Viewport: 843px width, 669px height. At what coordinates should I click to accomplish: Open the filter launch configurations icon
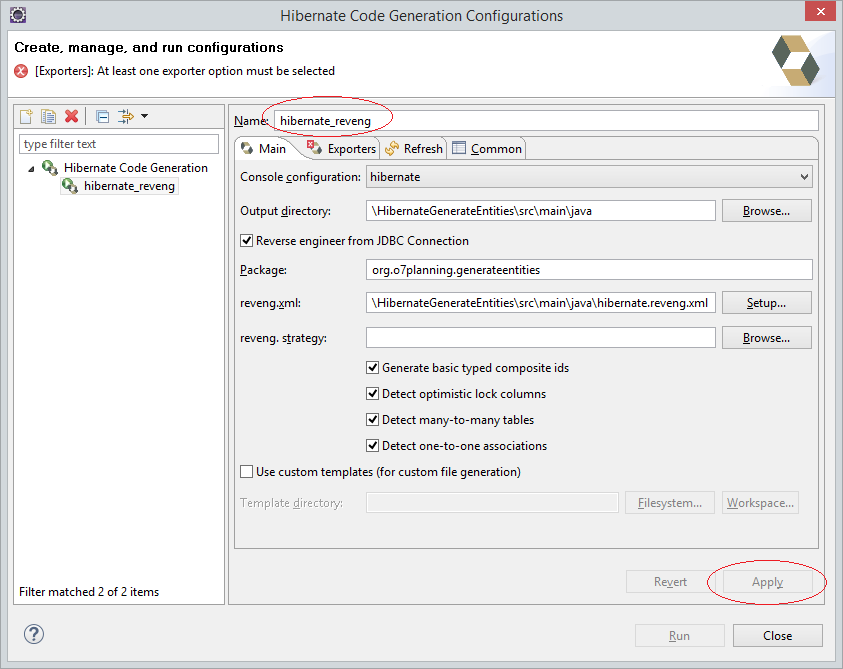tap(126, 116)
